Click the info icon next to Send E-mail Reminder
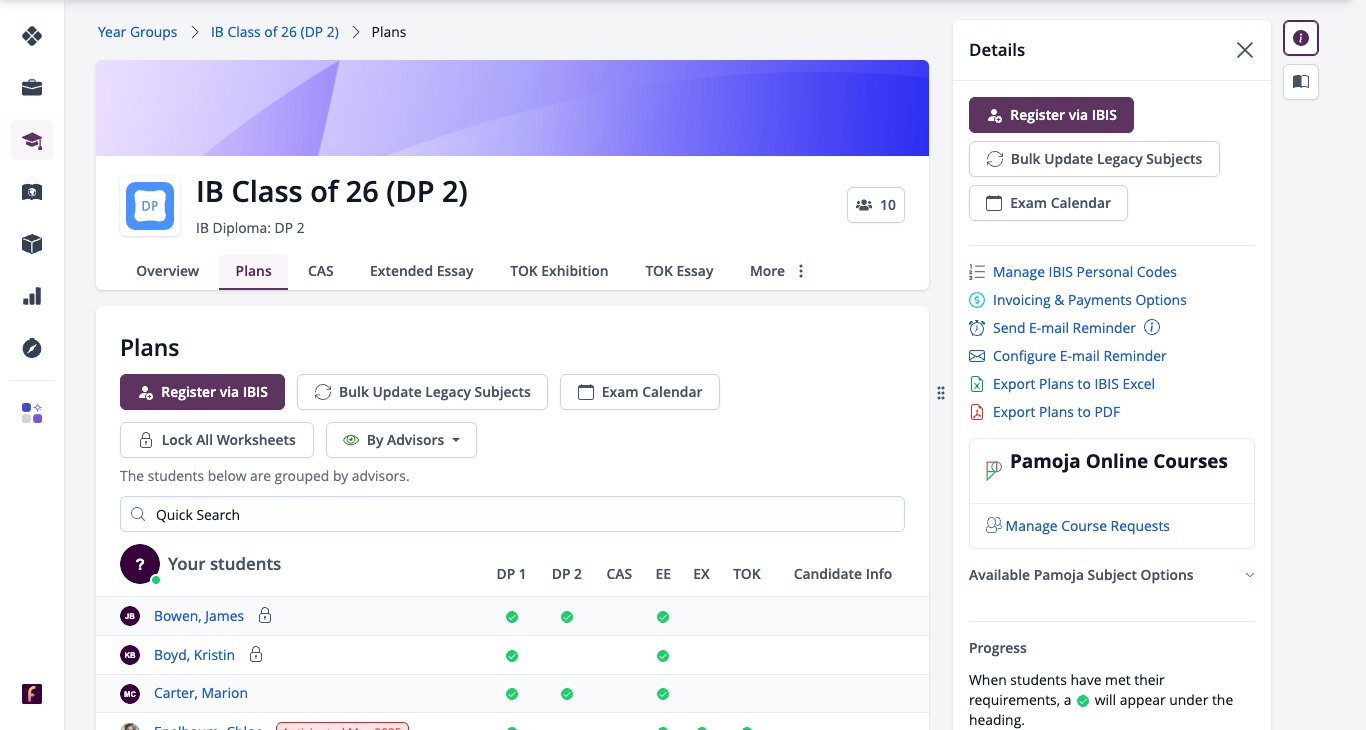The image size is (1366, 730). click(x=1152, y=328)
